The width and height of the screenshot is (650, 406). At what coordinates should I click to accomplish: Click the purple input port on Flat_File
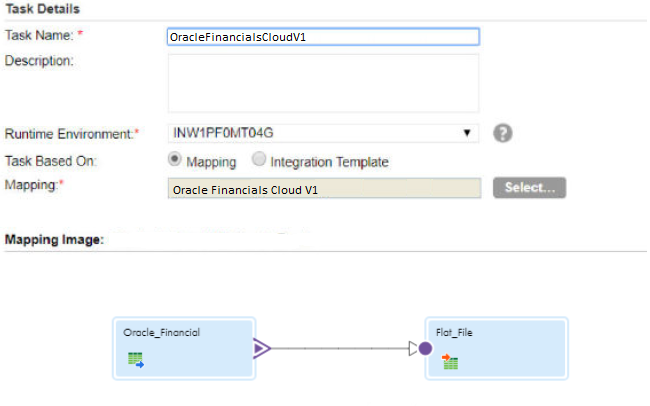point(425,348)
